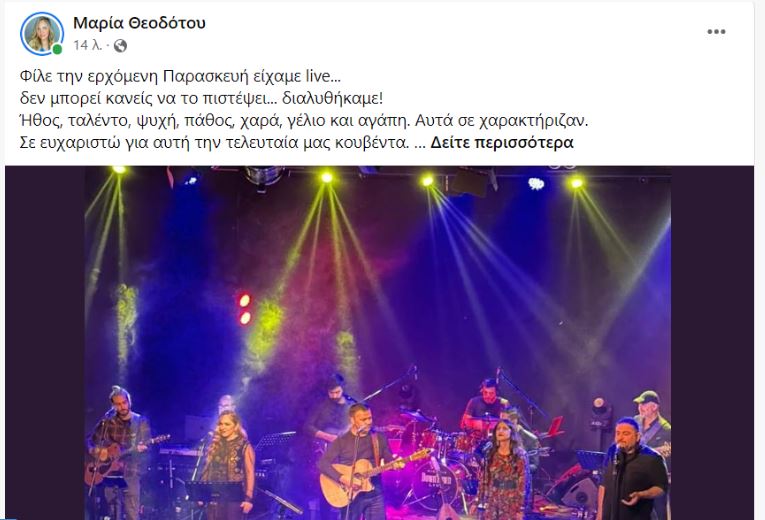Click the male singer dressed in black

tap(632, 471)
